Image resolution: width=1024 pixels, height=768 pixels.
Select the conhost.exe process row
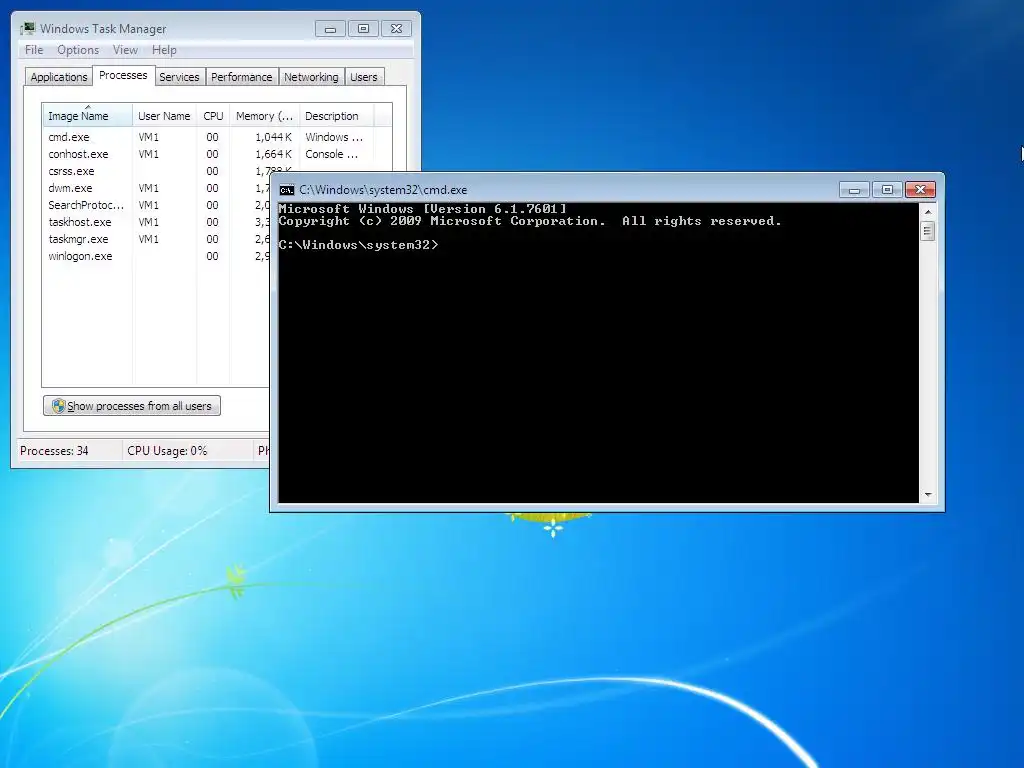[217, 154]
